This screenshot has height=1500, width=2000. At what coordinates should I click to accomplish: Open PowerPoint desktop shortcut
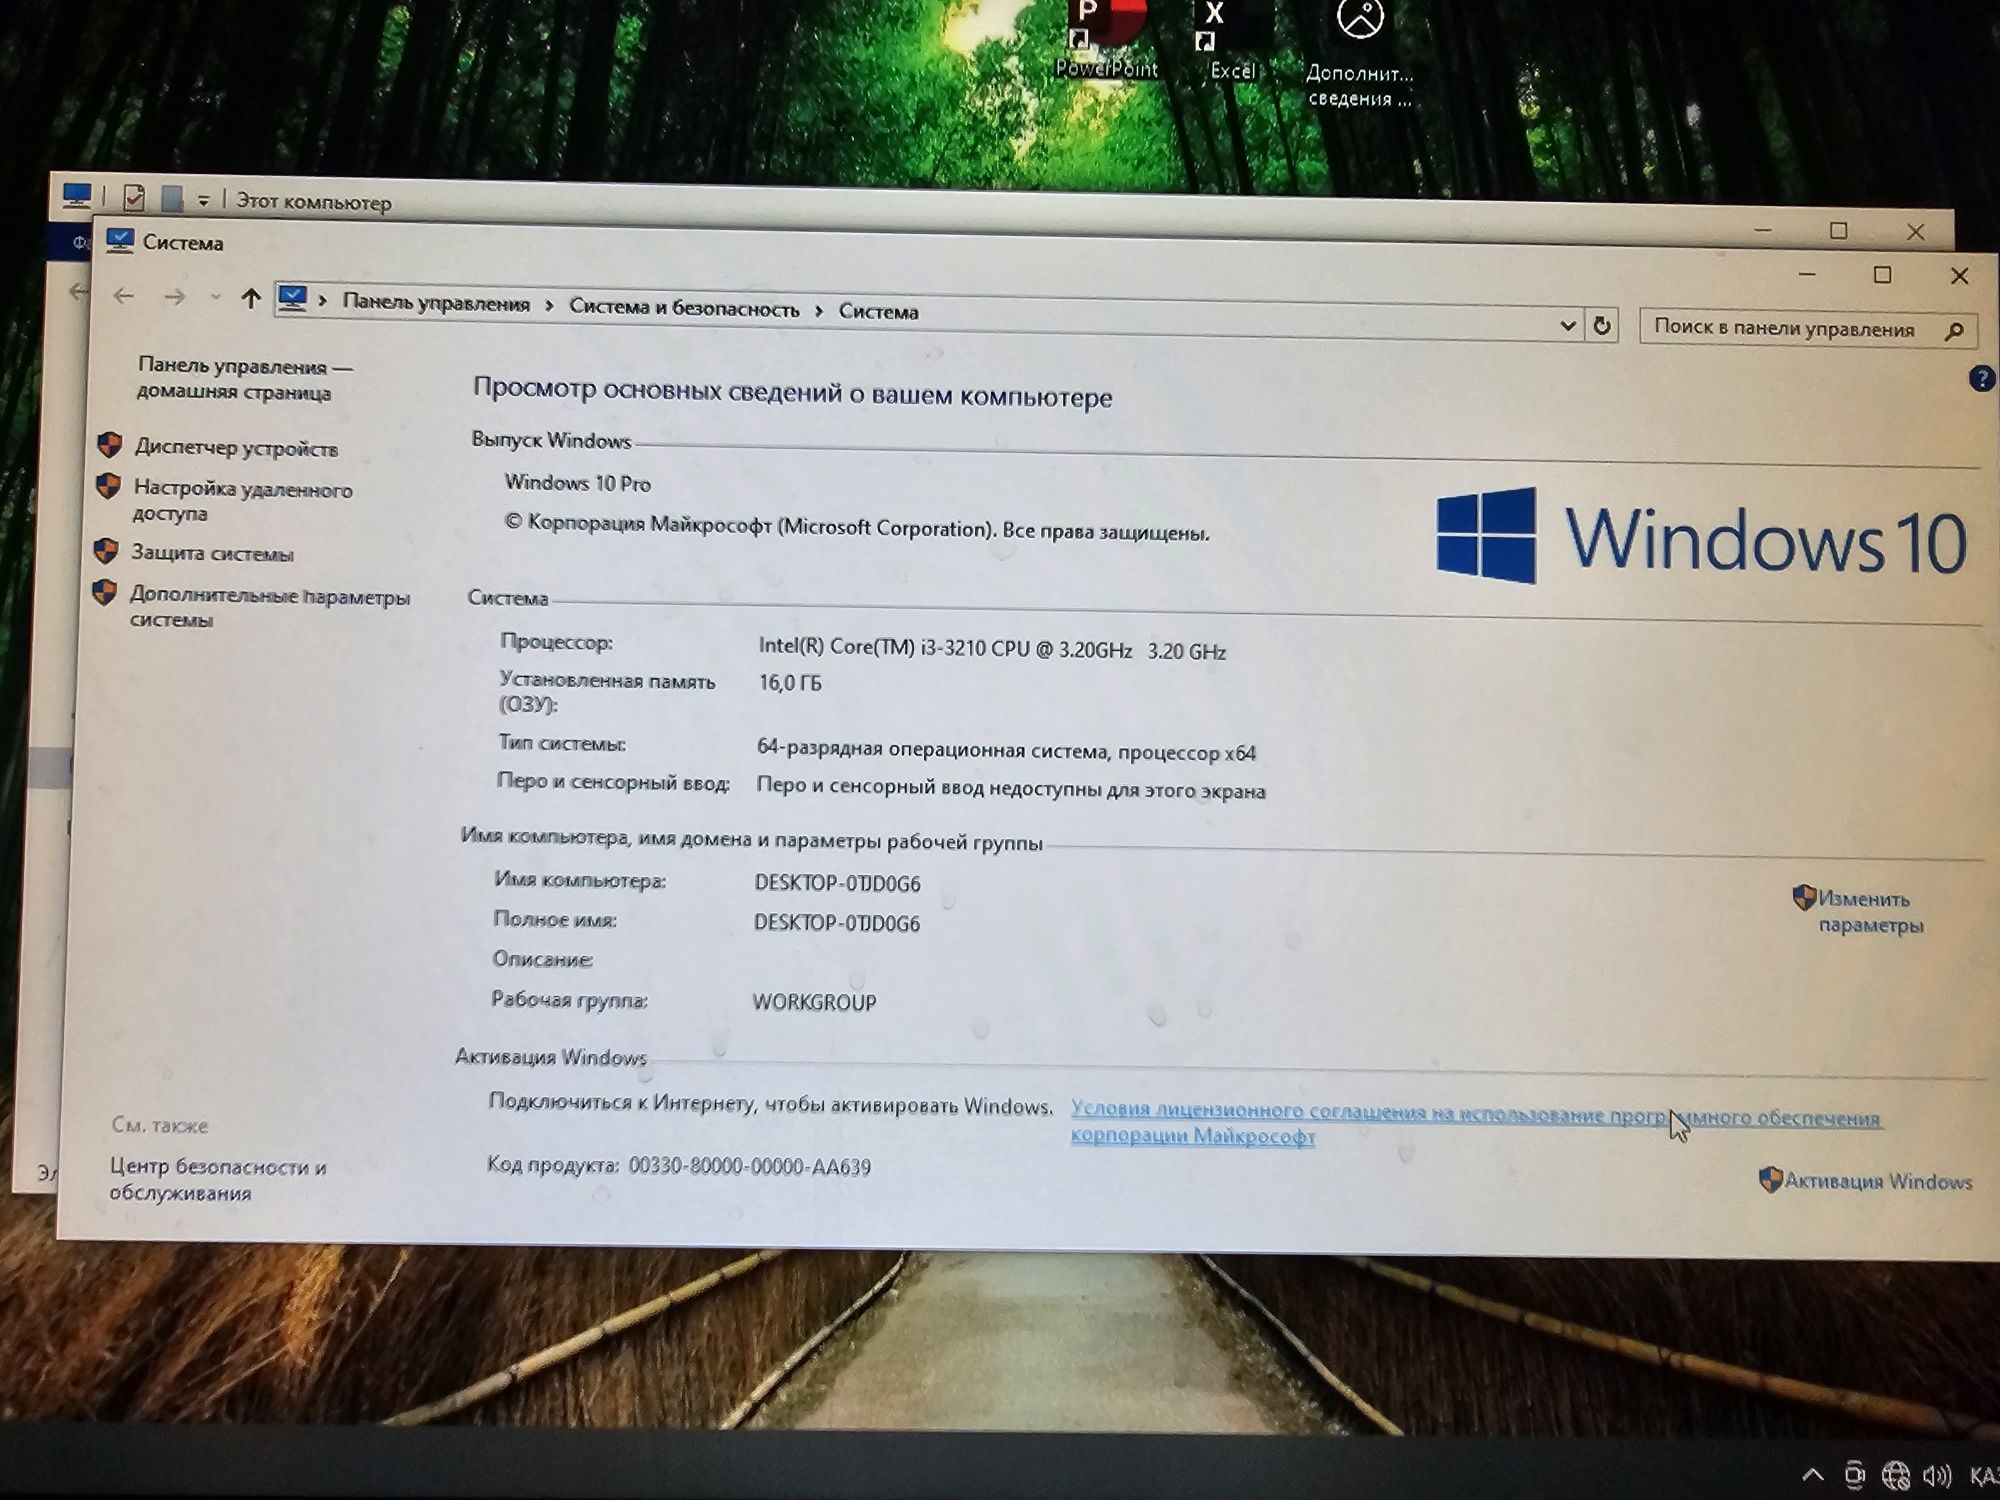(x=1106, y=40)
